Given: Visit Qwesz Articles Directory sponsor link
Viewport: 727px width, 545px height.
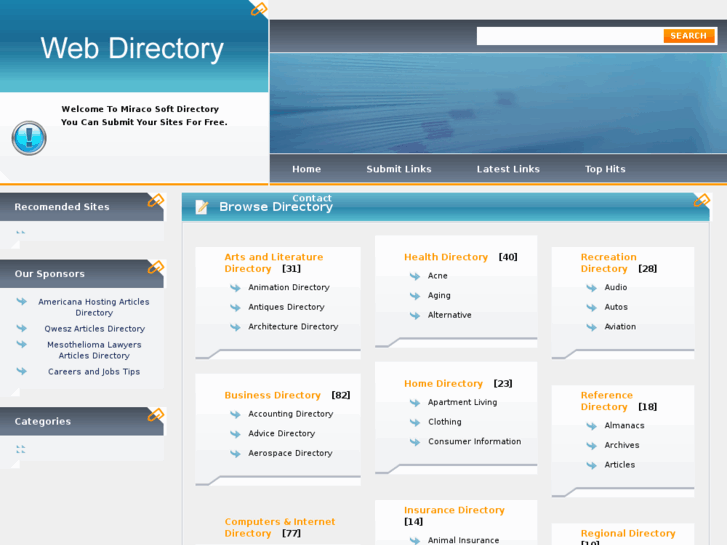Looking at the screenshot, I should point(95,328).
